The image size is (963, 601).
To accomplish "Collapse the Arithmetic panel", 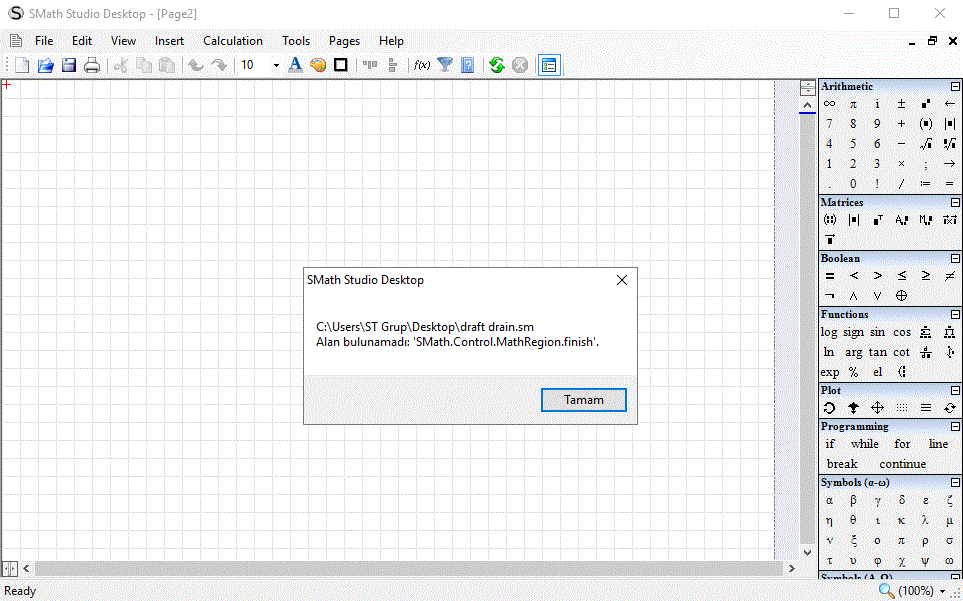I will tap(955, 87).
